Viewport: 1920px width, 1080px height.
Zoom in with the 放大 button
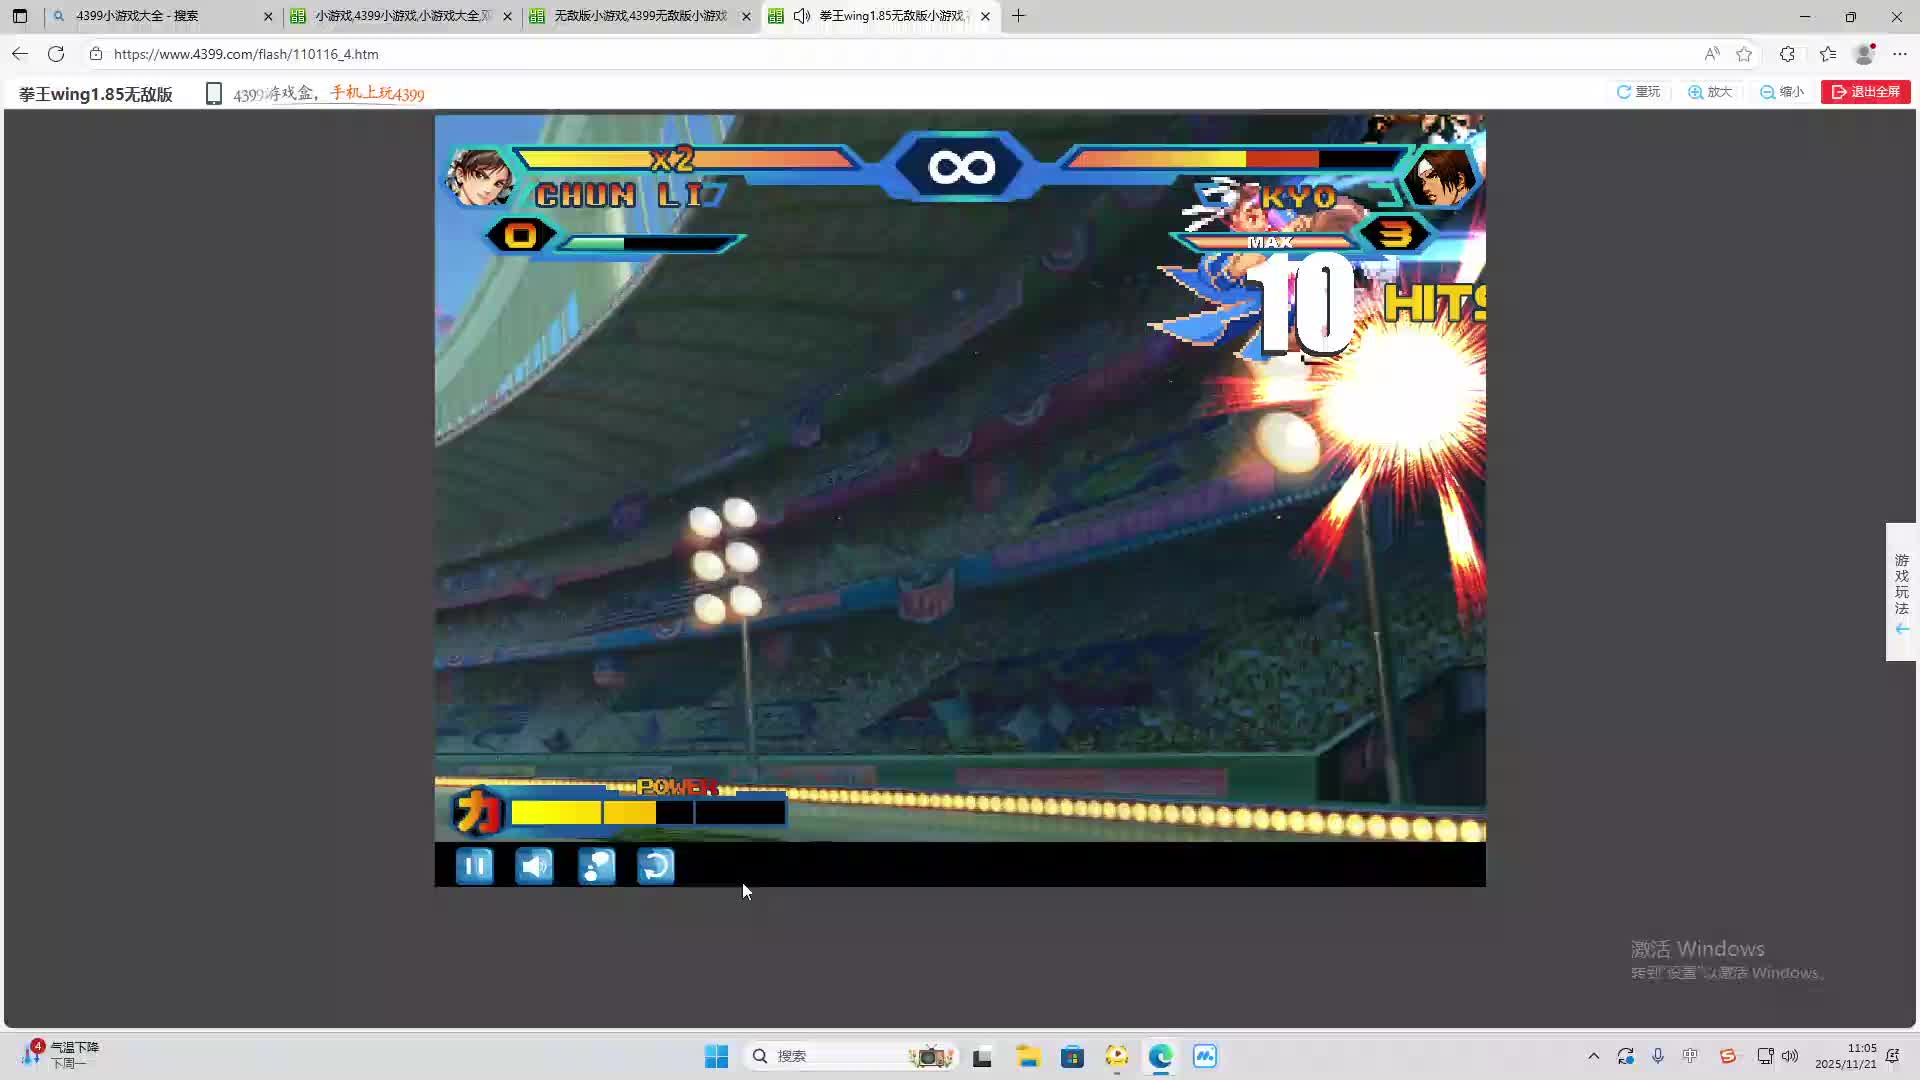[1710, 92]
